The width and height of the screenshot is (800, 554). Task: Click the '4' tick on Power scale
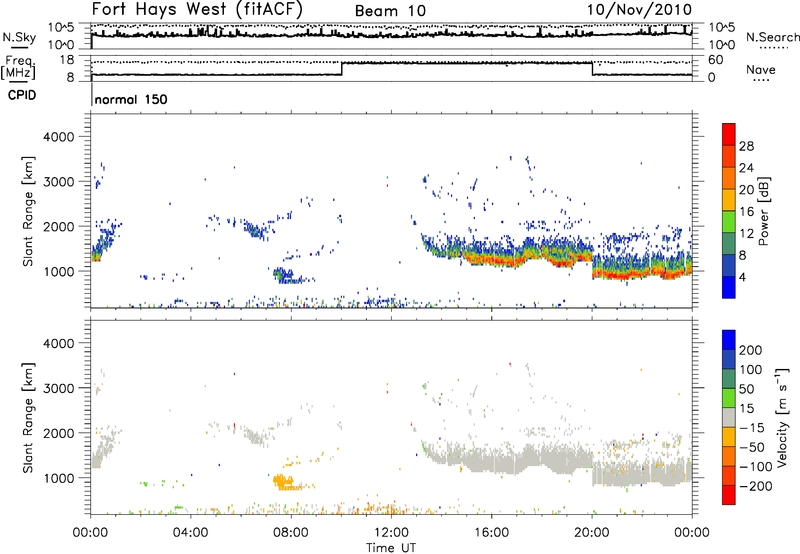click(742, 277)
